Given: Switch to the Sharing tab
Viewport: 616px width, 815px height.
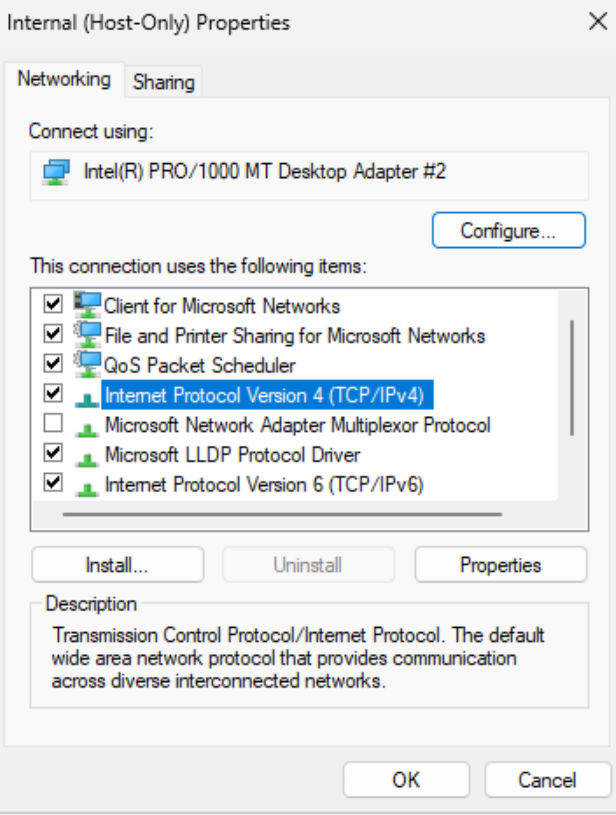Looking at the screenshot, I should pos(163,82).
